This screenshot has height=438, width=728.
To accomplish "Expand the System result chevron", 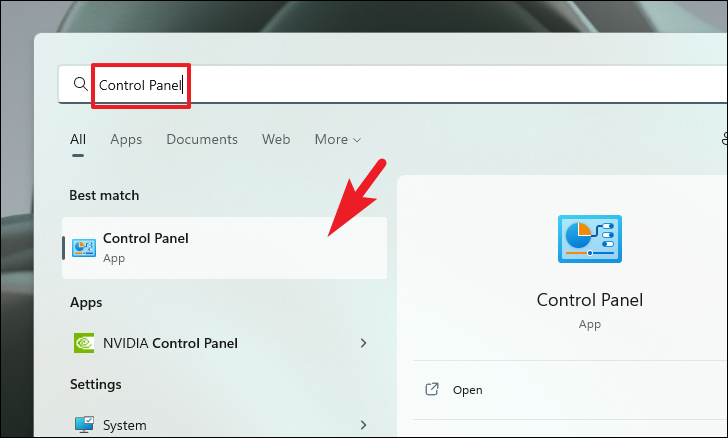I will click(x=364, y=425).
